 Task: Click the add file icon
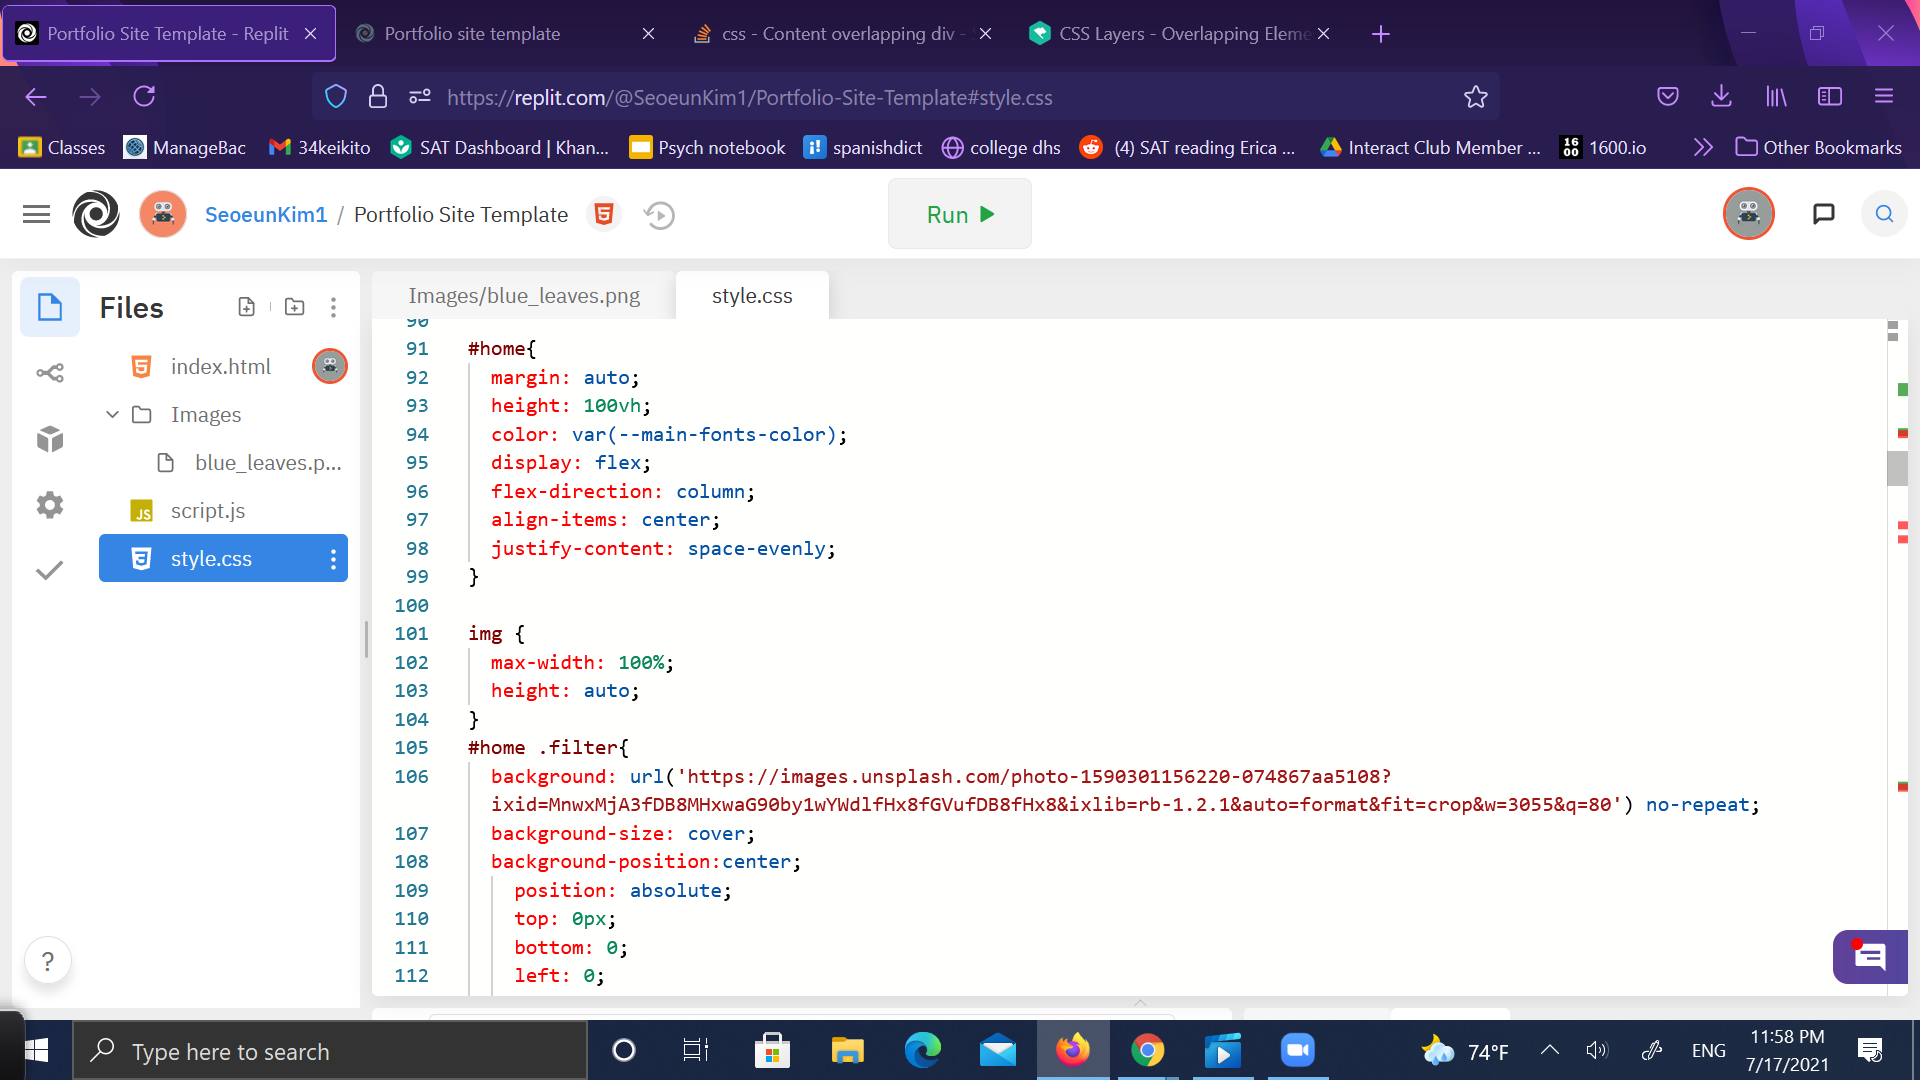click(246, 307)
